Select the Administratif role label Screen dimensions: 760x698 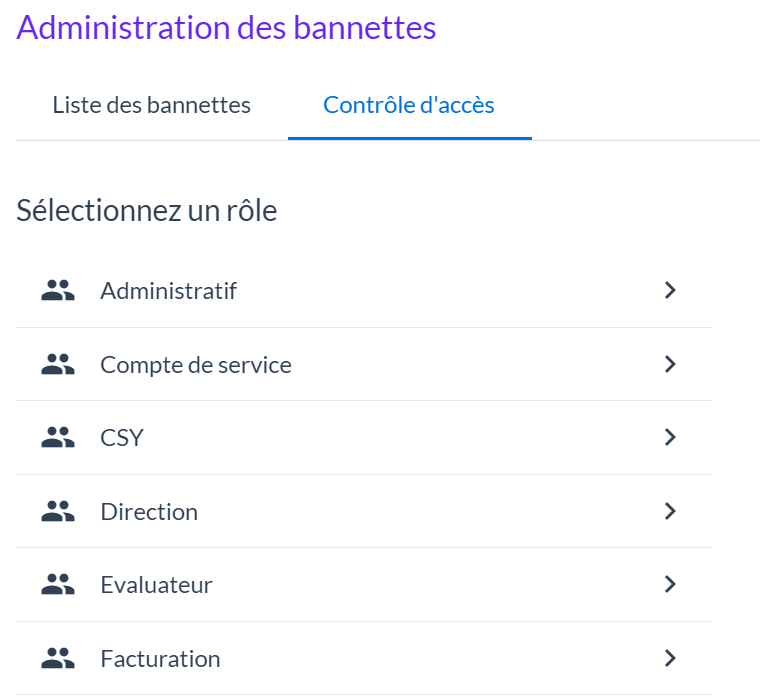pyautogui.click(x=168, y=291)
